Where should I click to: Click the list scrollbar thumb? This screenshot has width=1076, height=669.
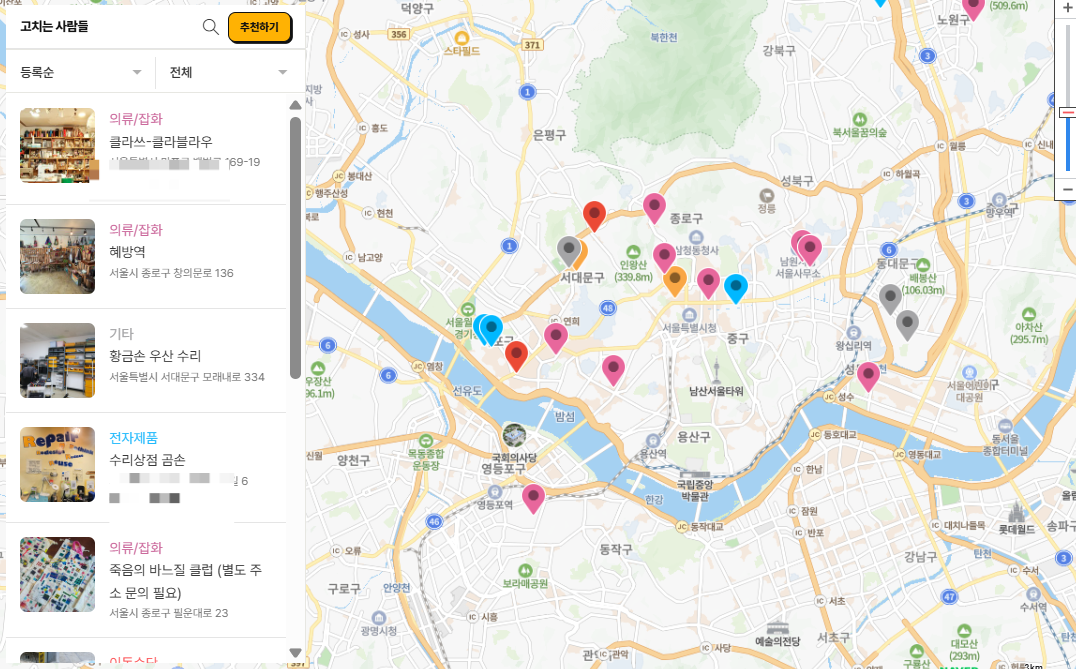point(295,248)
